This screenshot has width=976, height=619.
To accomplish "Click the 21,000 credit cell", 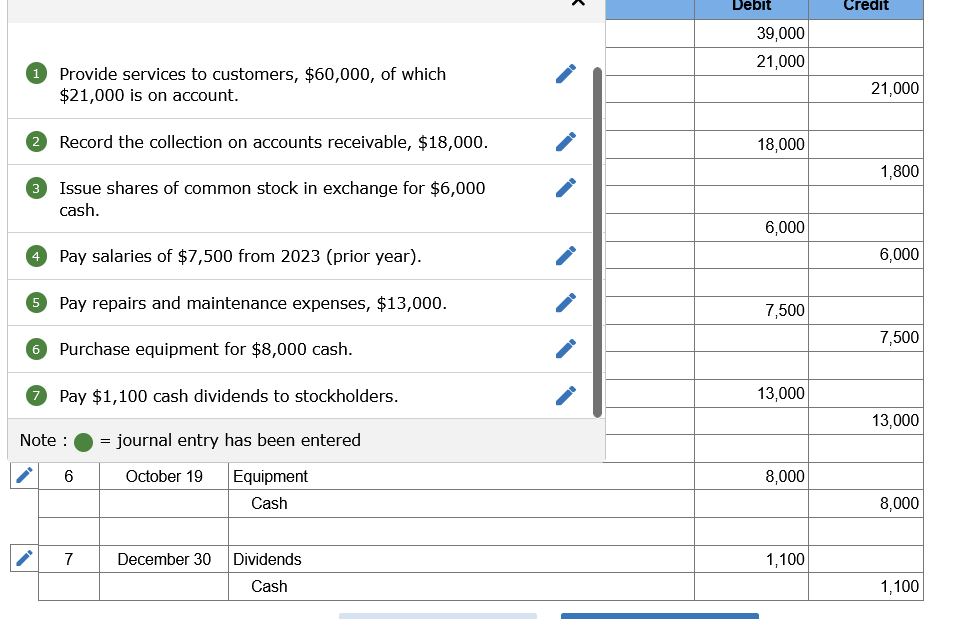I will pyautogui.click(x=866, y=88).
